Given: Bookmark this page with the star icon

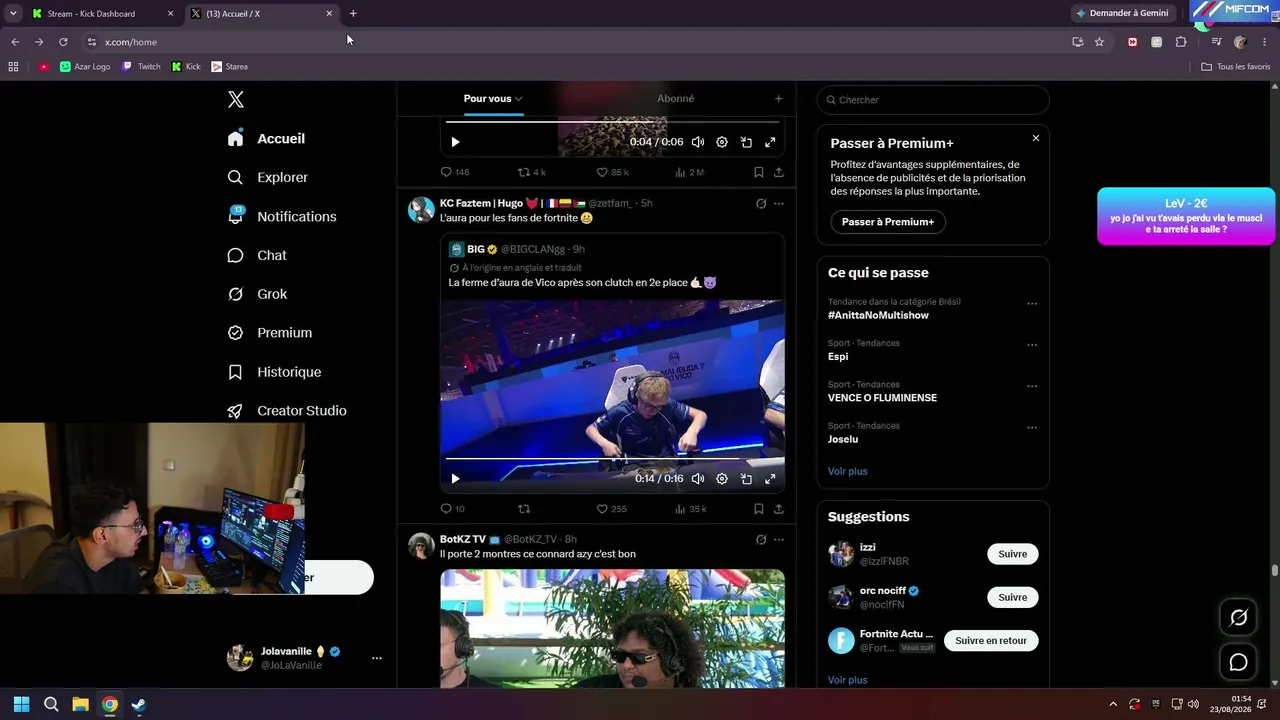Looking at the screenshot, I should click(1099, 42).
